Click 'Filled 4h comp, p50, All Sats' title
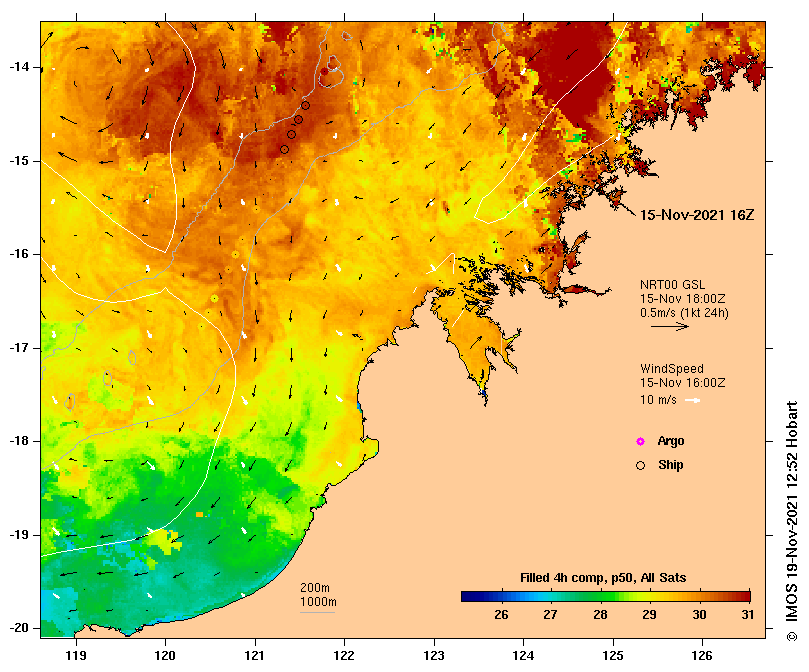Screen dimensions: 809x672 pos(603,578)
